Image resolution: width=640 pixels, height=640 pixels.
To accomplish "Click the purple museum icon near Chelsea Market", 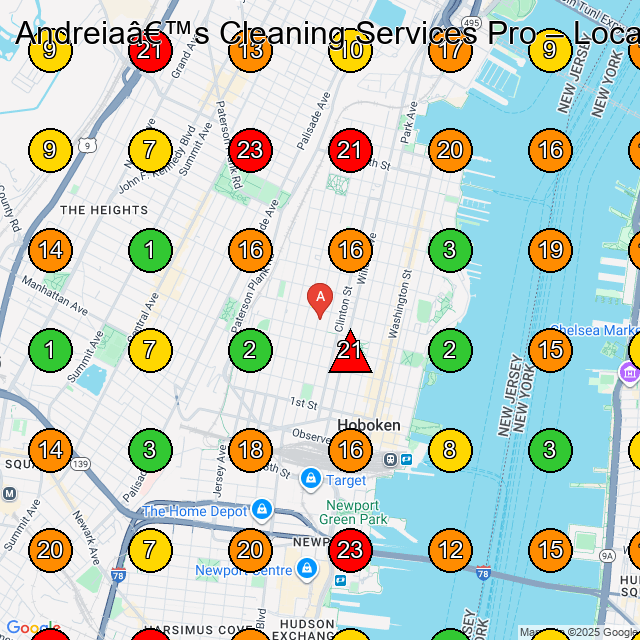I will [x=629, y=373].
